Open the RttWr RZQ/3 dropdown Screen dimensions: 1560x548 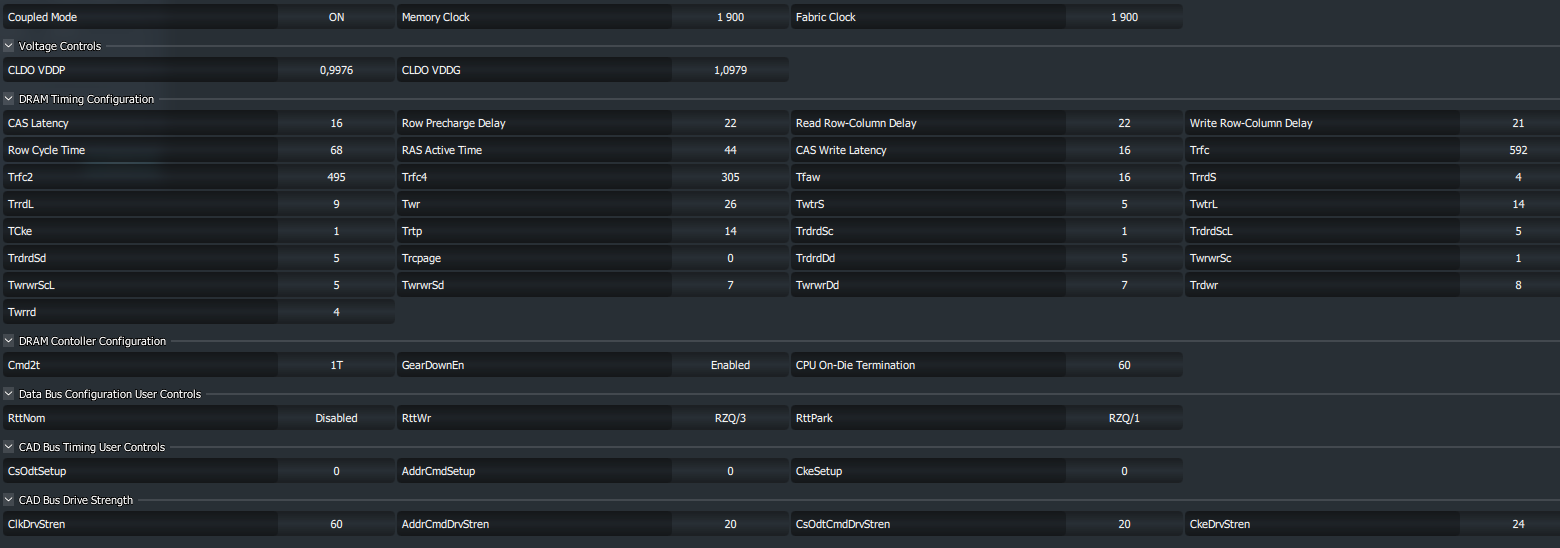point(730,418)
